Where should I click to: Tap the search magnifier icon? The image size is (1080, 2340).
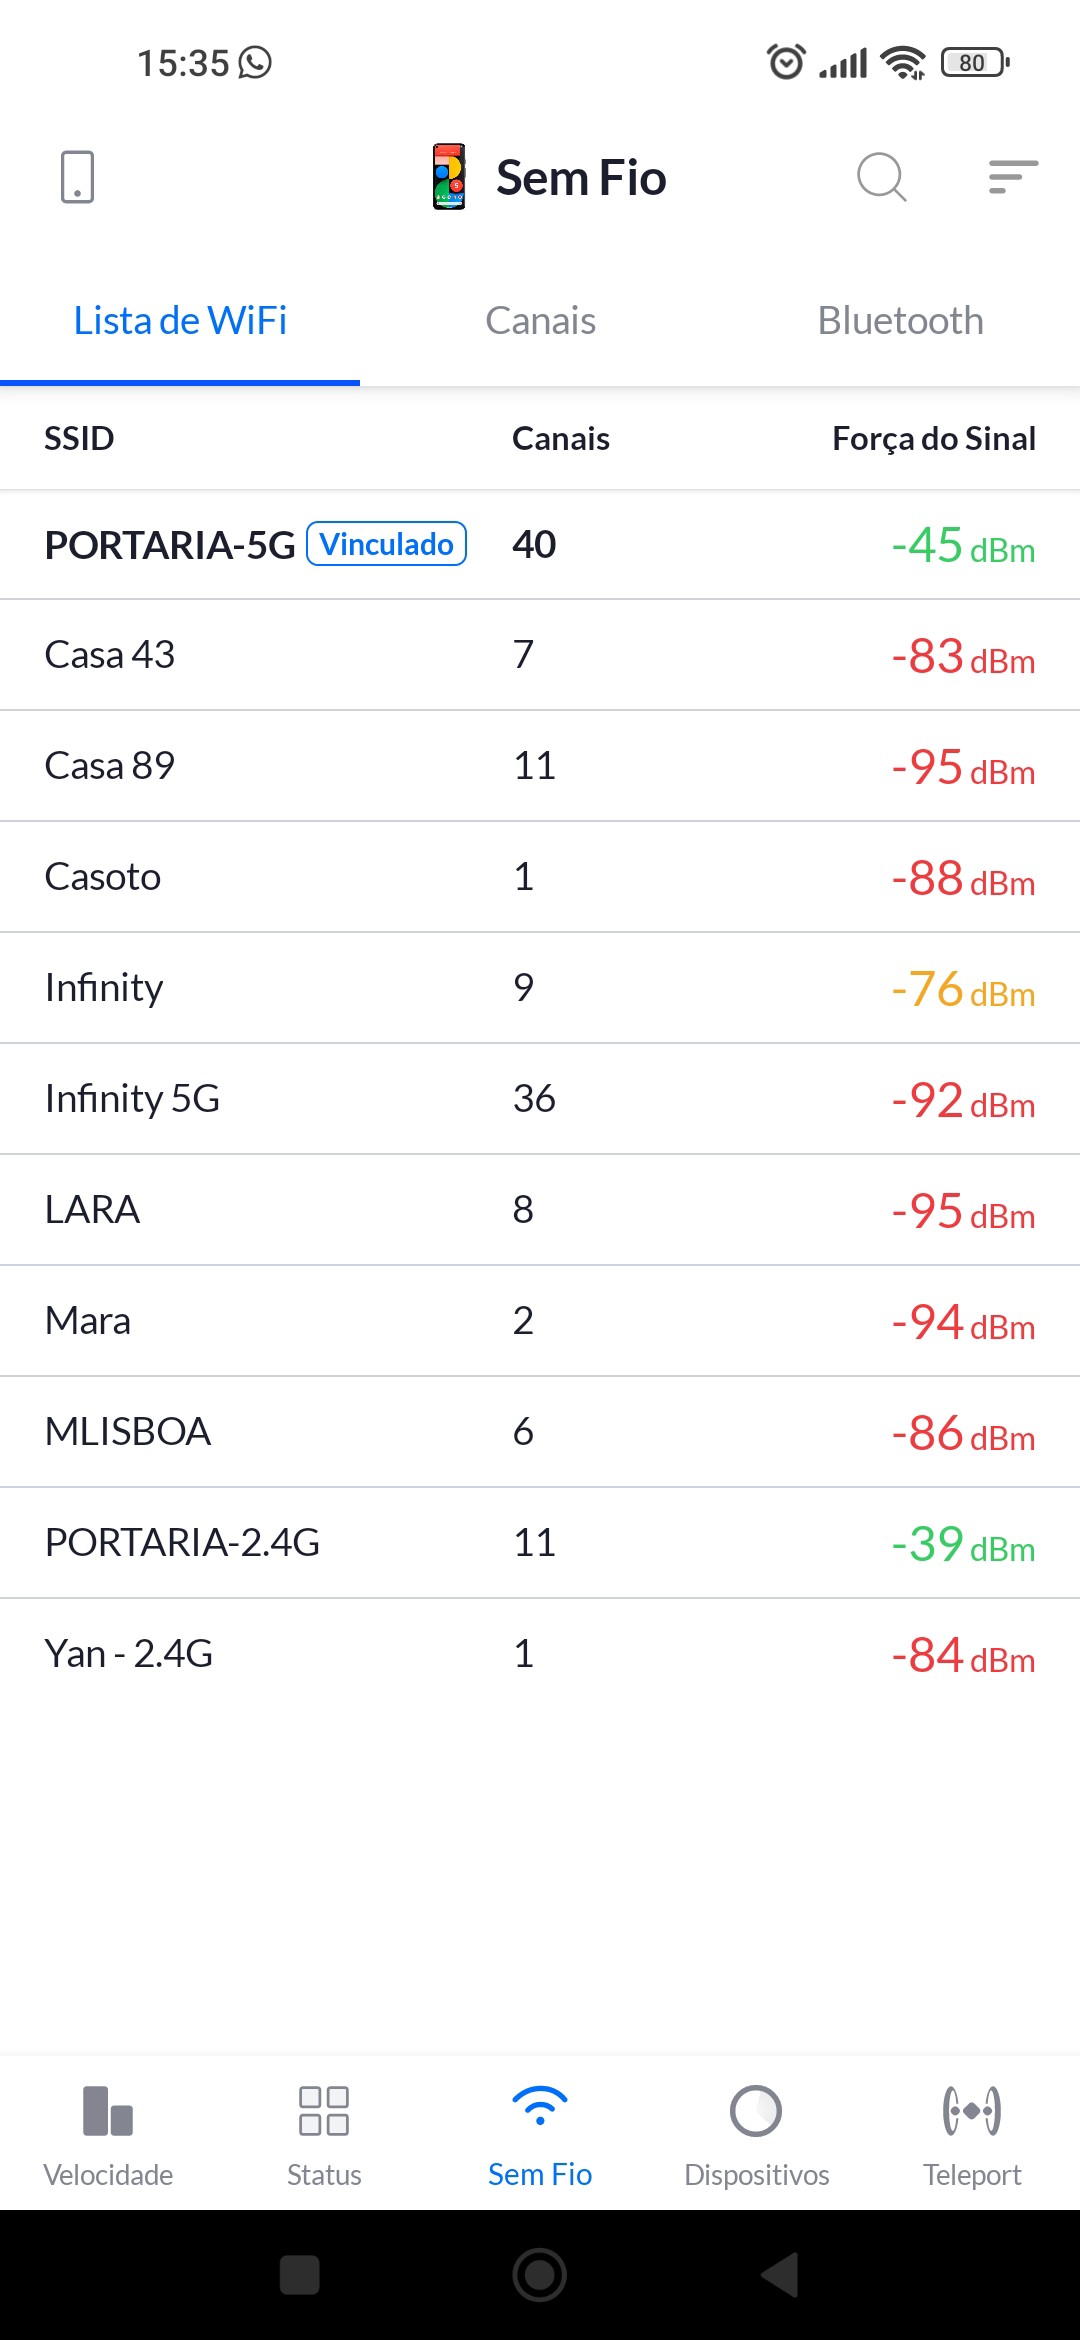tap(881, 177)
